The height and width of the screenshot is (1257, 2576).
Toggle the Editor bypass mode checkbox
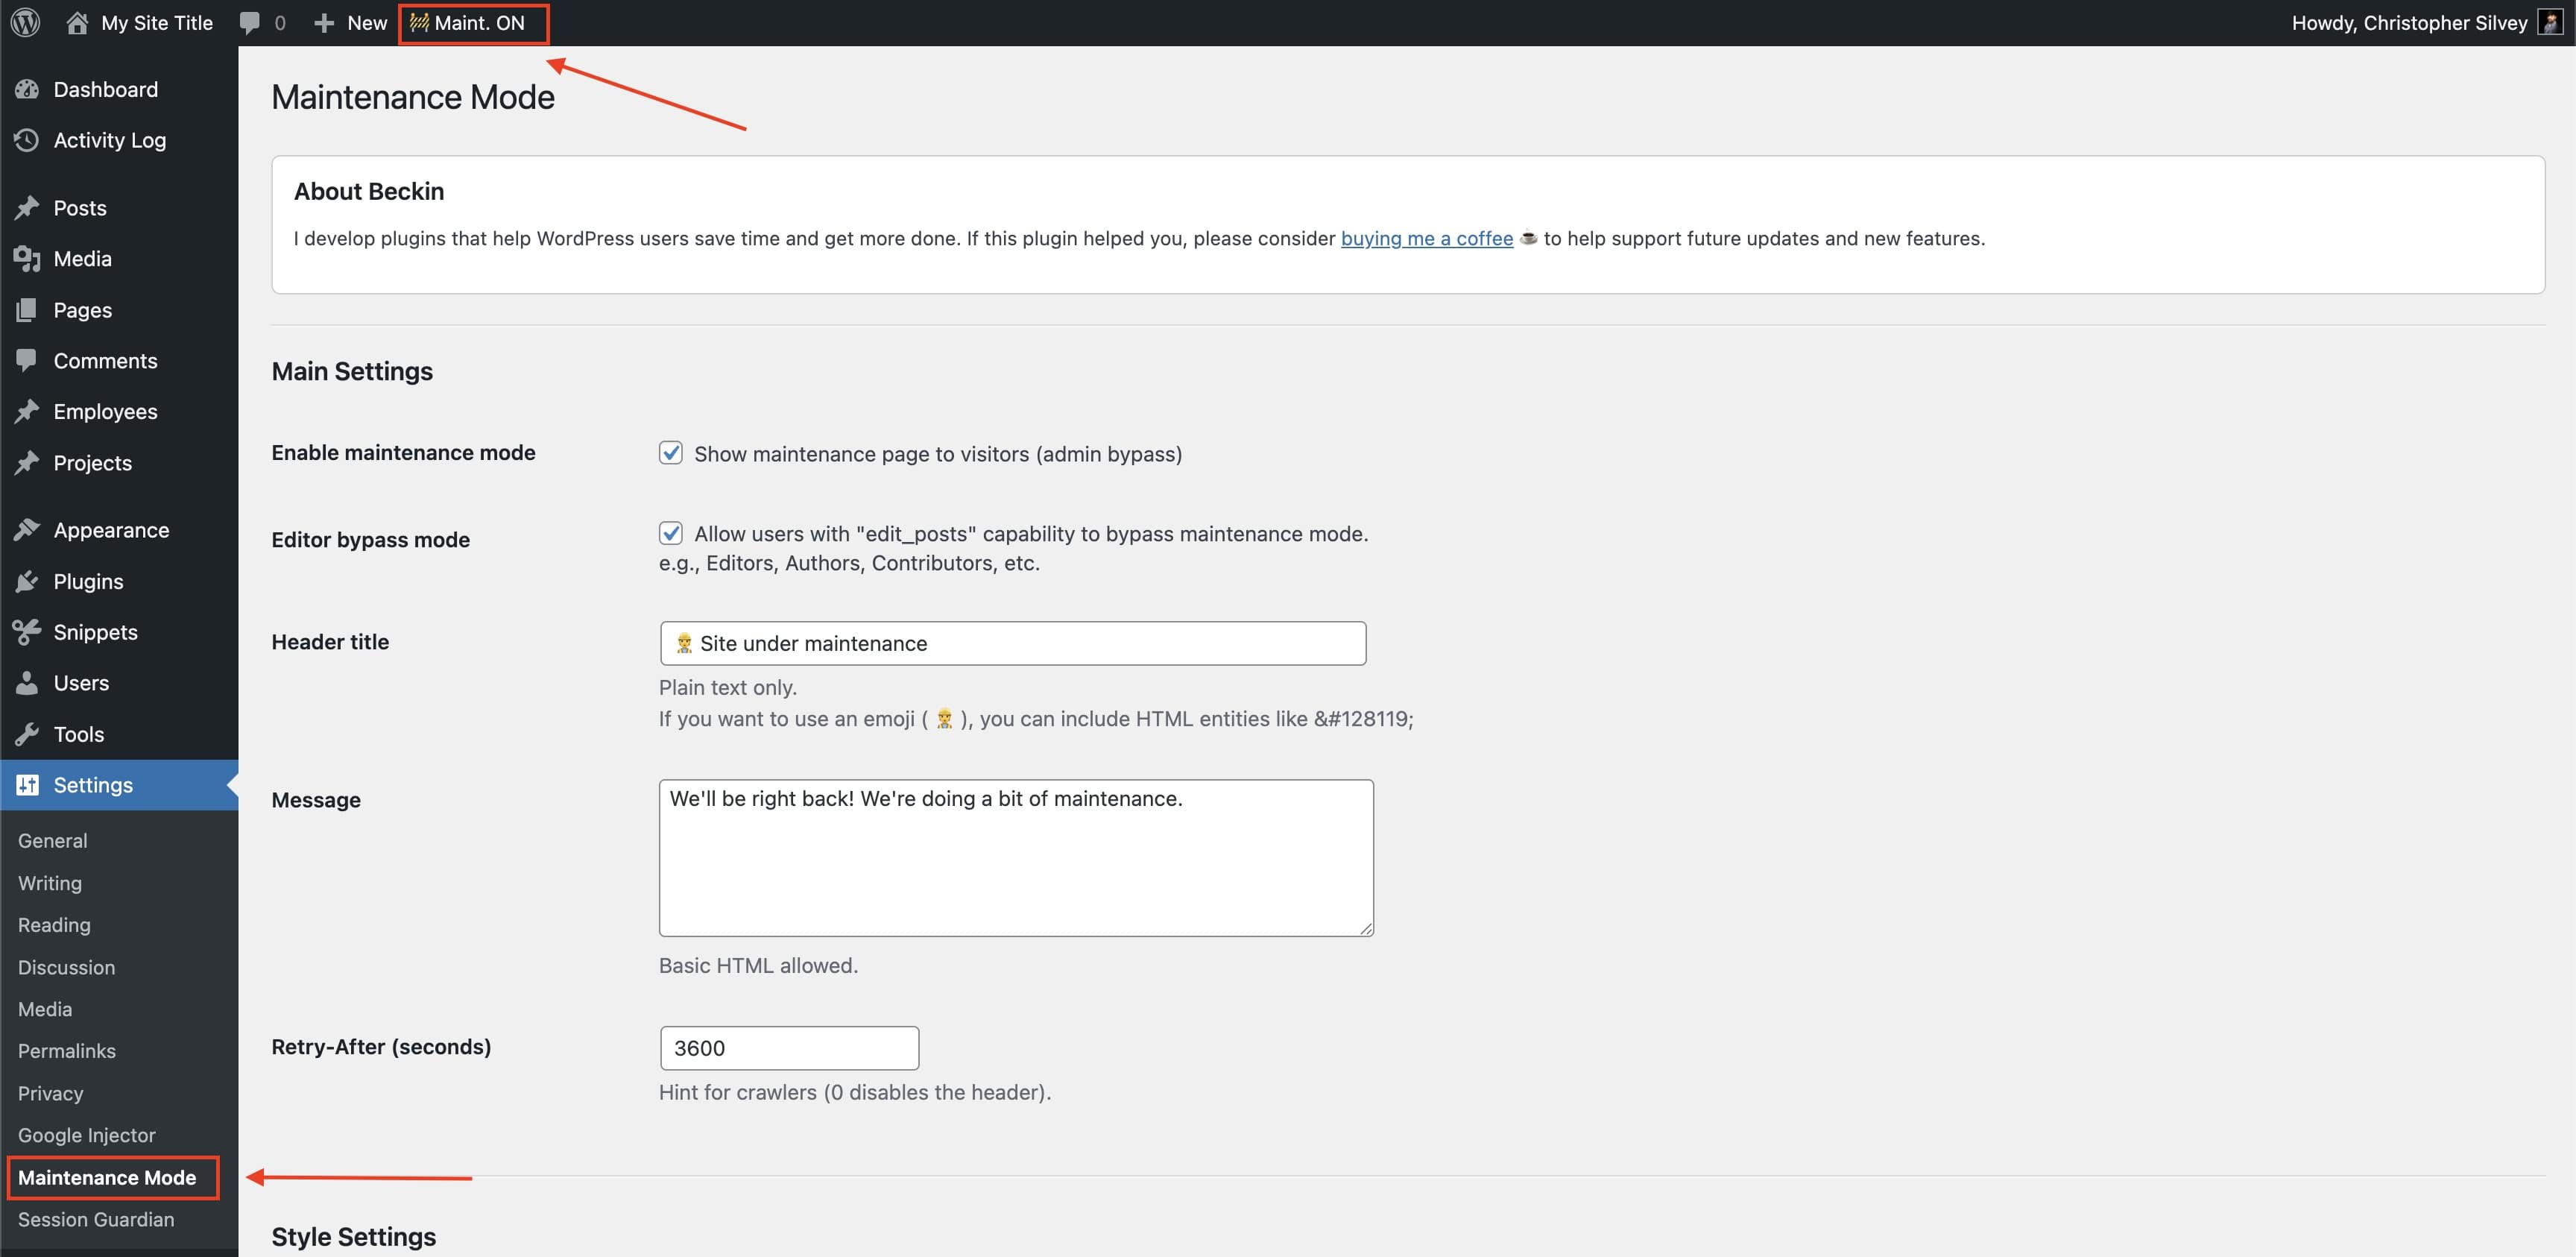coord(671,533)
